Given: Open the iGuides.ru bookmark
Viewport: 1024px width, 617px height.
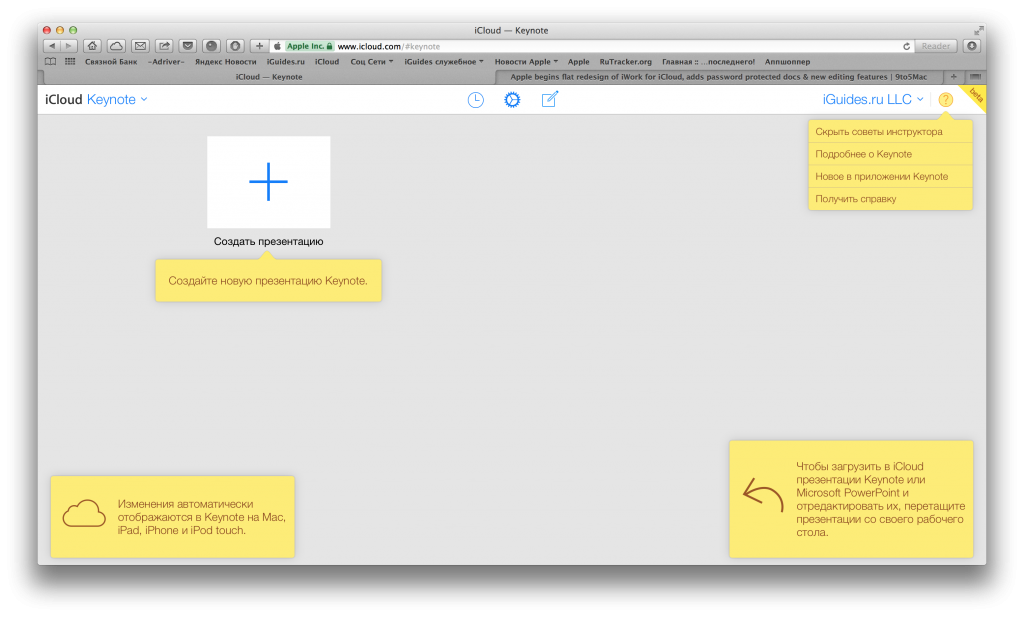Looking at the screenshot, I should (x=285, y=61).
